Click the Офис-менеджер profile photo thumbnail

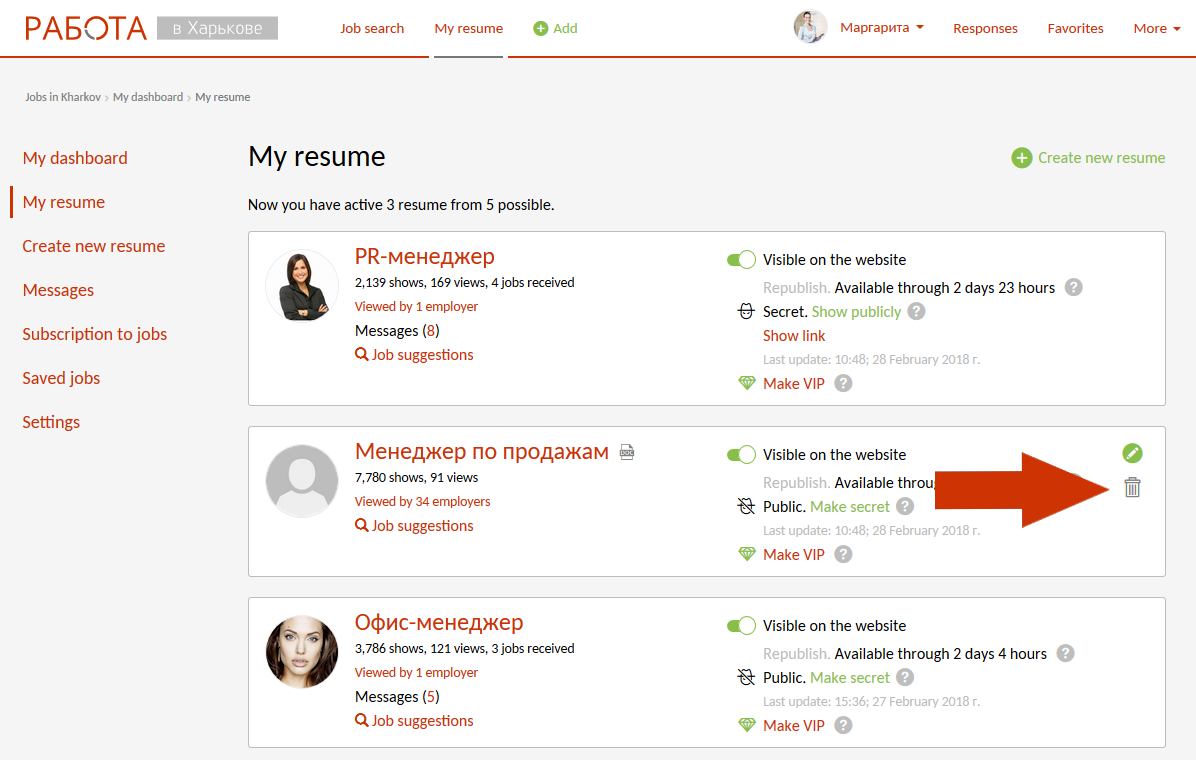coord(302,652)
